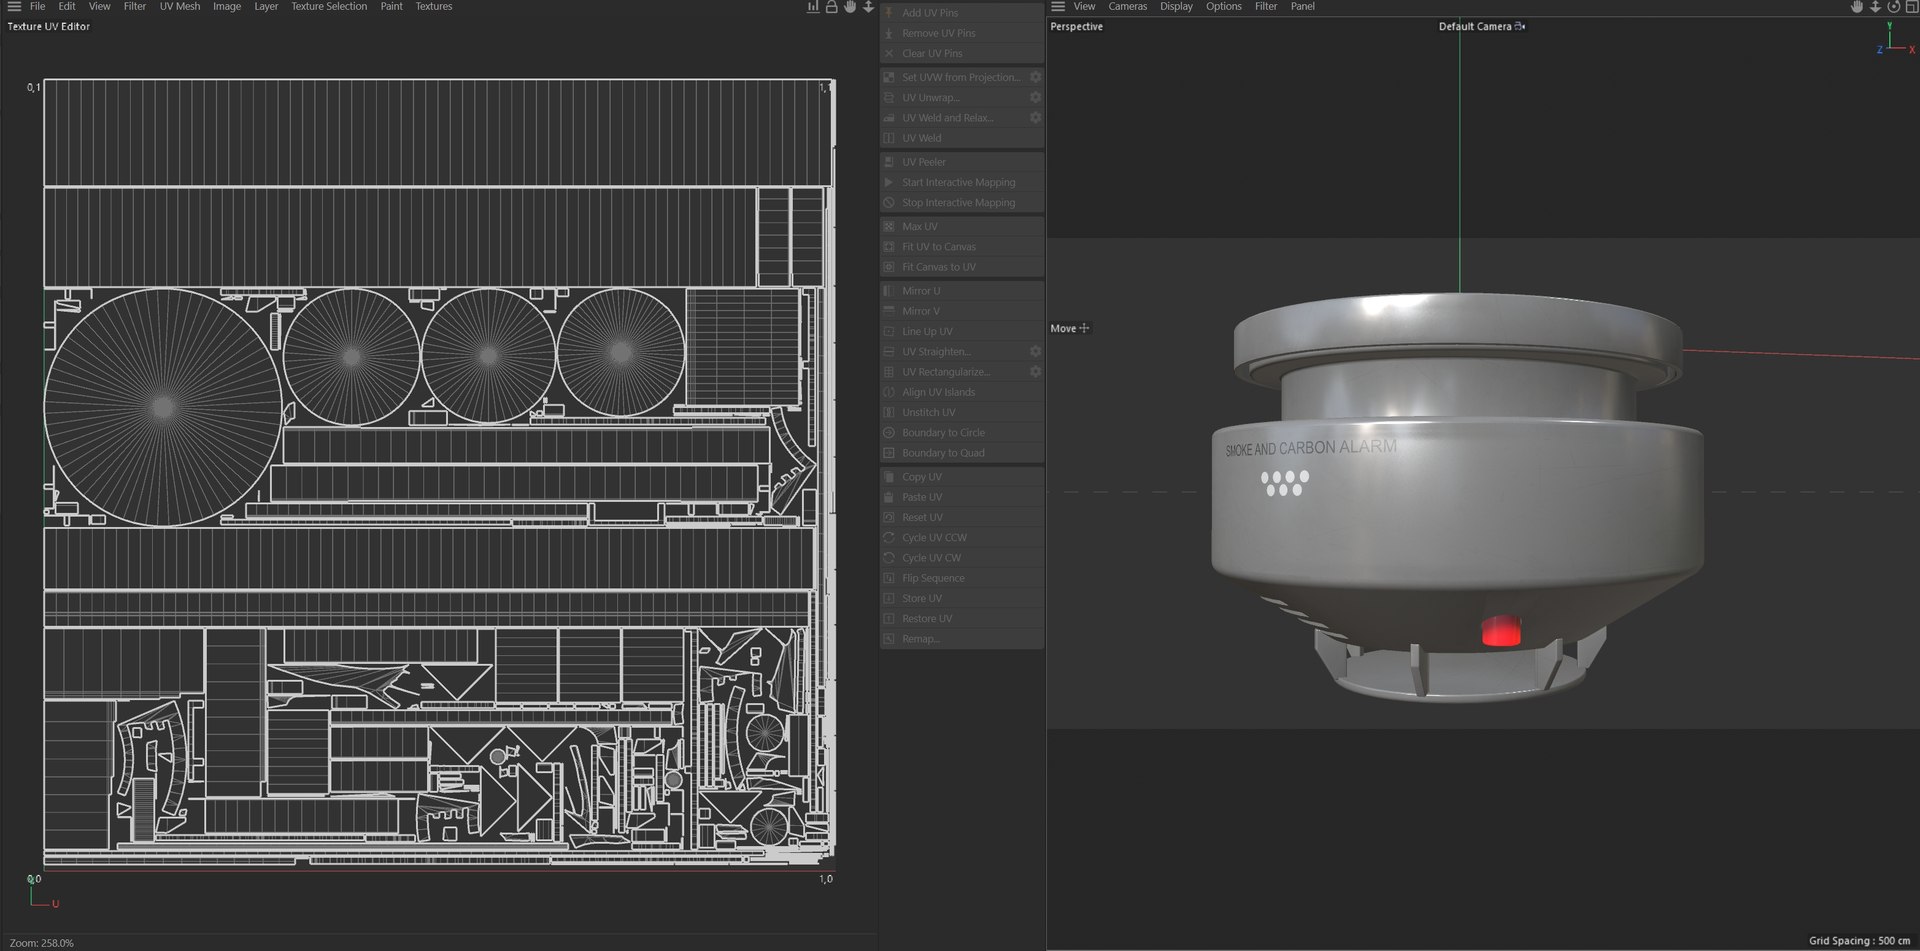Open Set UVW from Projection settings gear

click(1035, 77)
